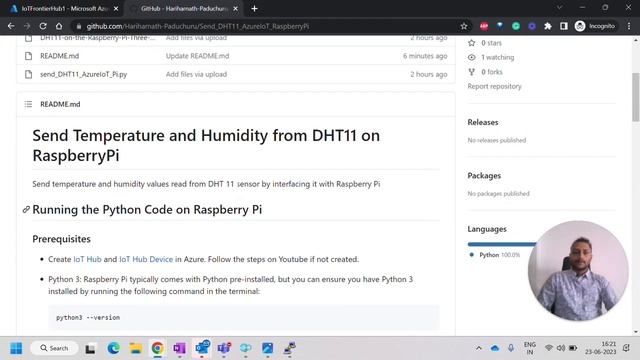This screenshot has height=360, width=640.
Task: Click the microphone tray icon
Action: (511, 348)
